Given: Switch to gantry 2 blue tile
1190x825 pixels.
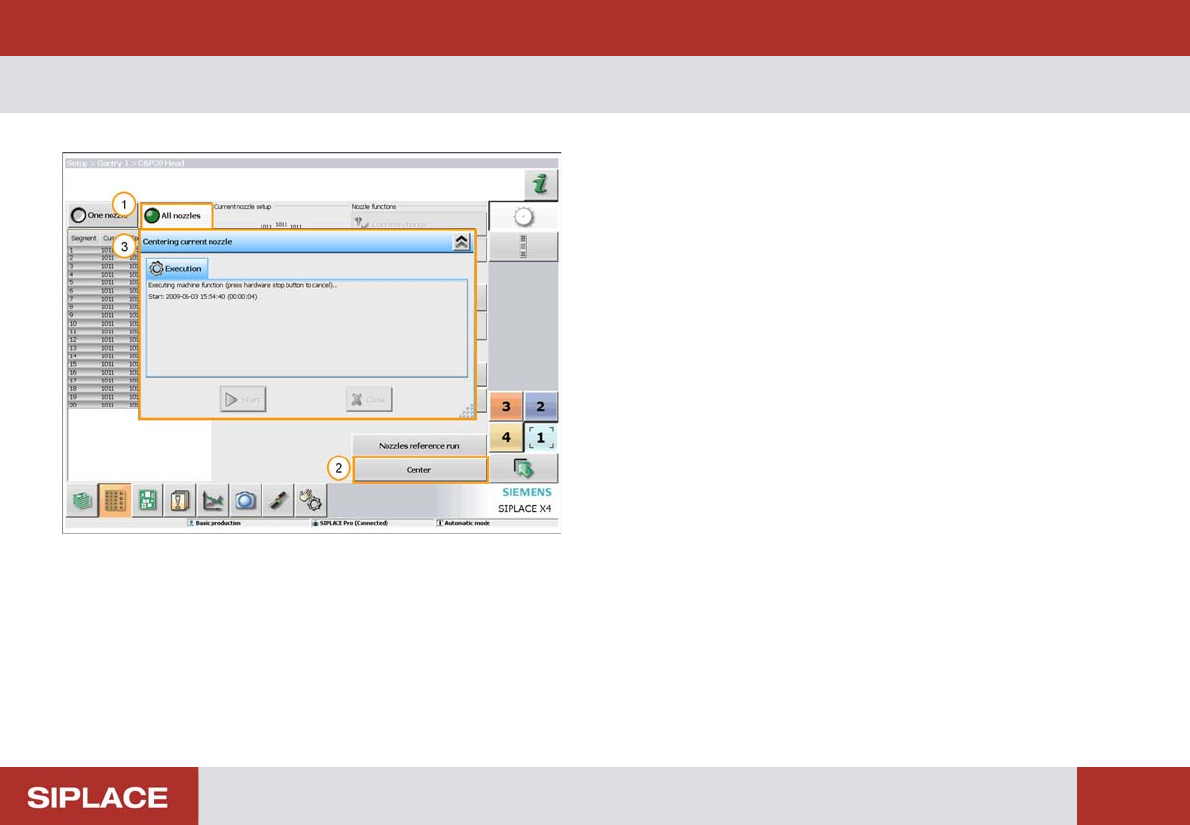Looking at the screenshot, I should point(540,407).
